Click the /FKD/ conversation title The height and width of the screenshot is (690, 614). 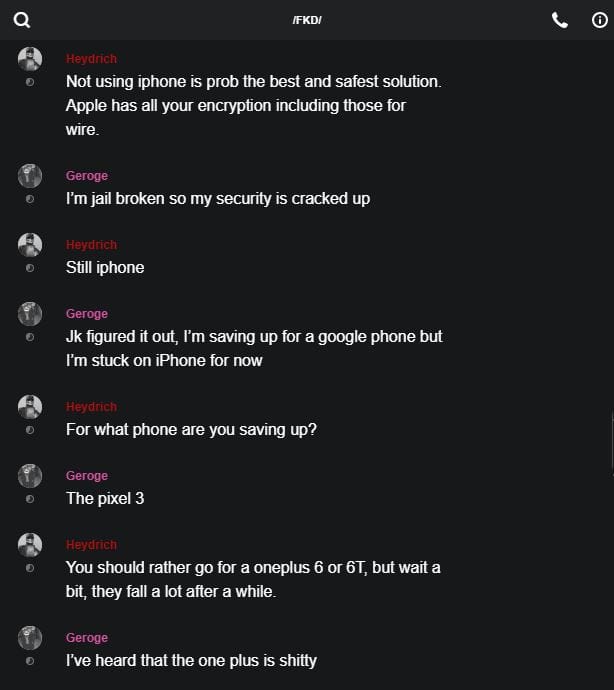pyautogui.click(x=307, y=20)
